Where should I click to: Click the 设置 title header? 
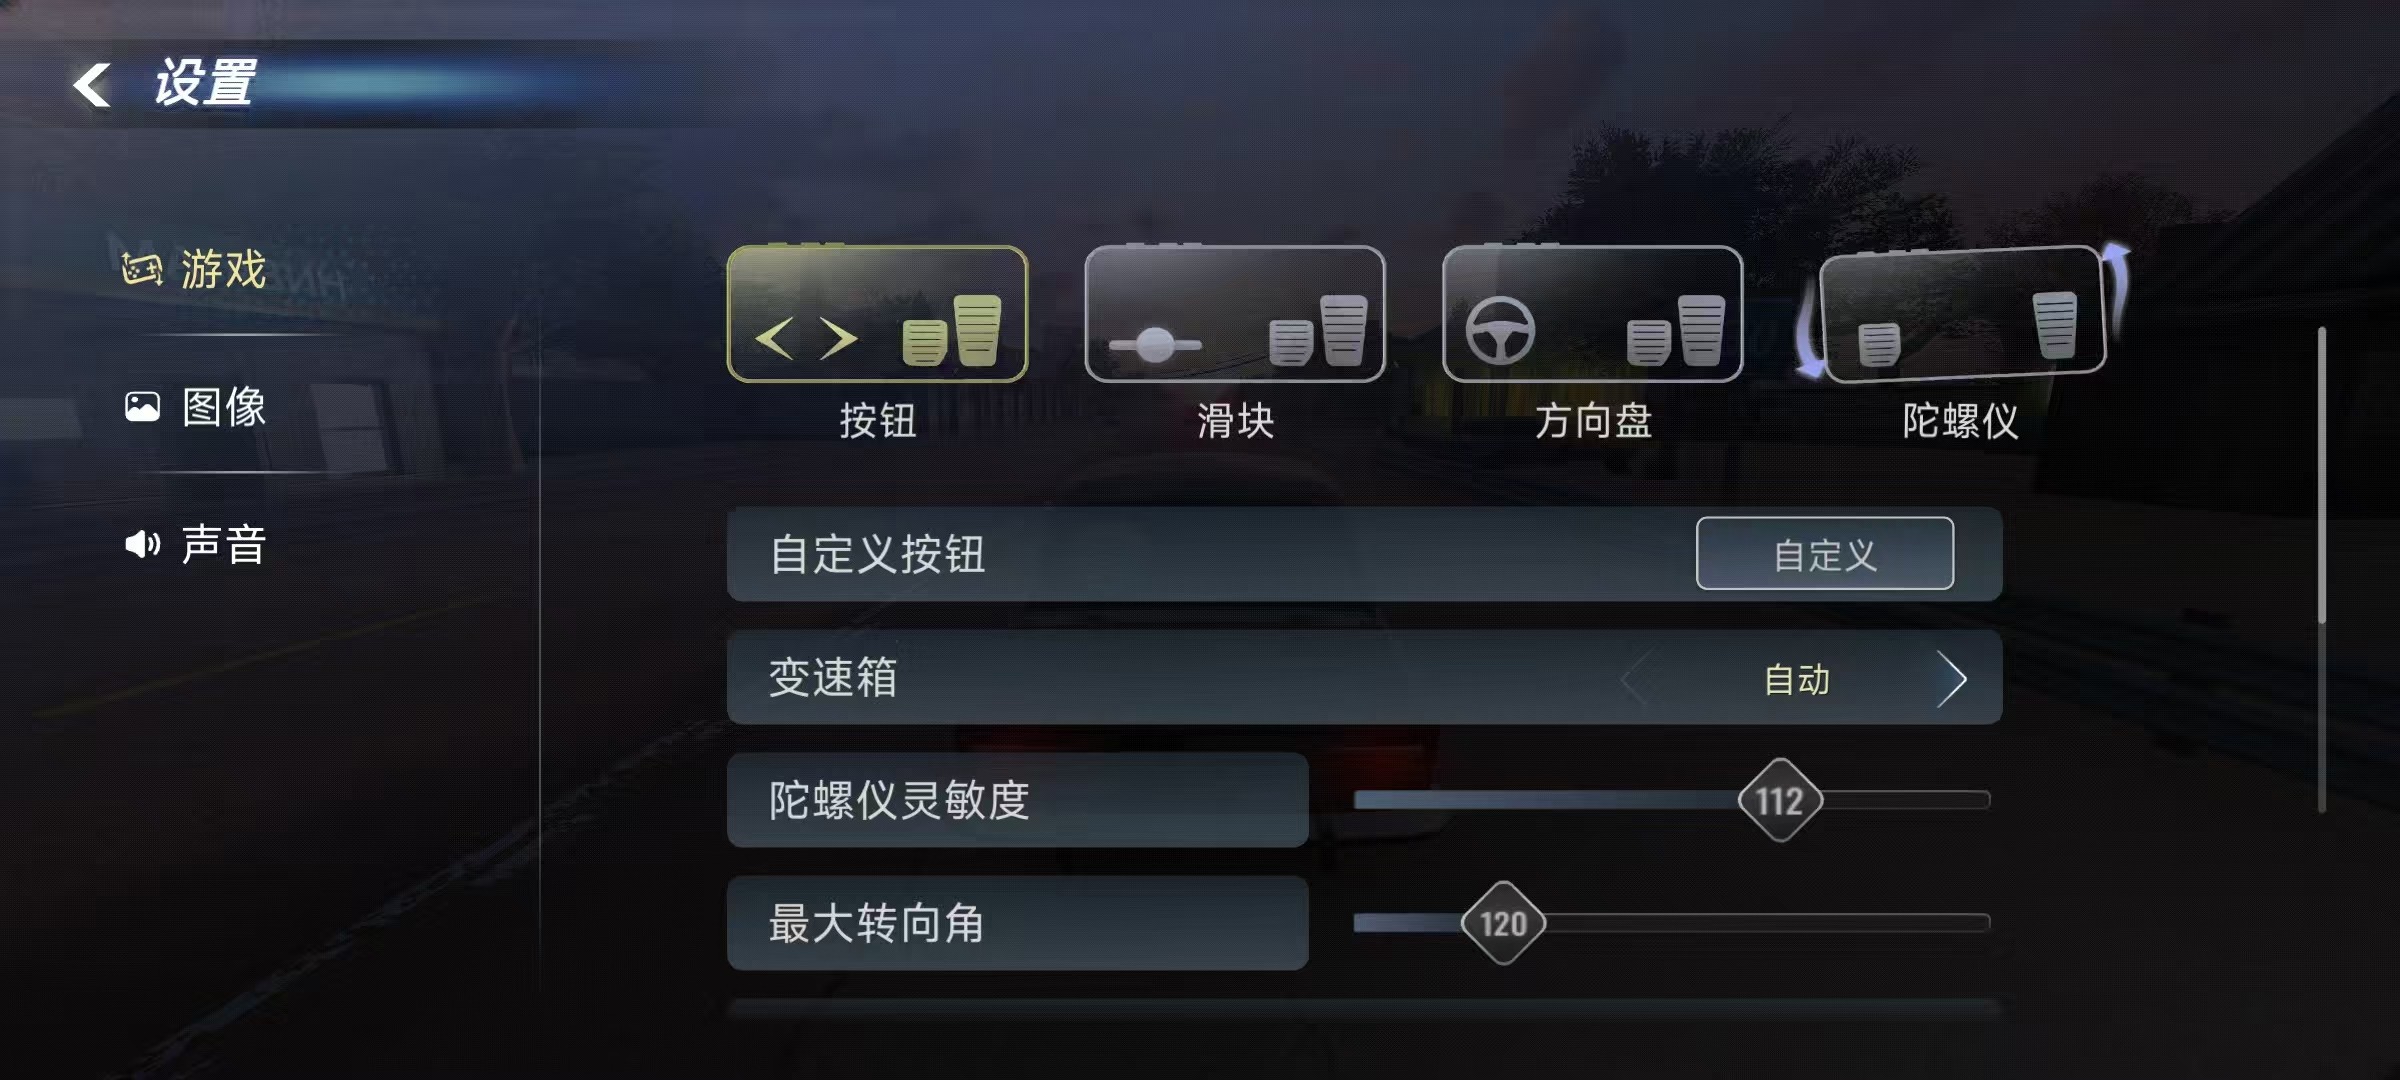205,82
